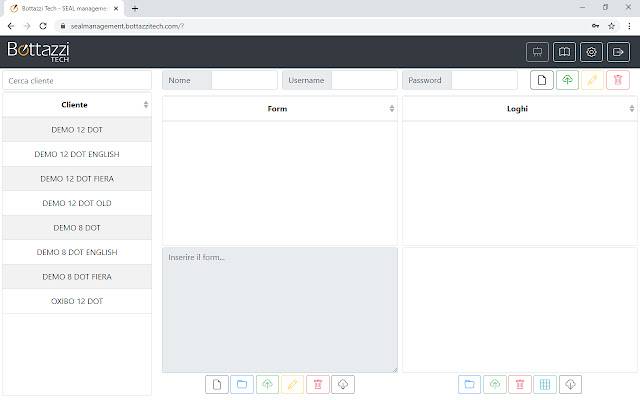Delete client using red trash icon

pos(618,80)
